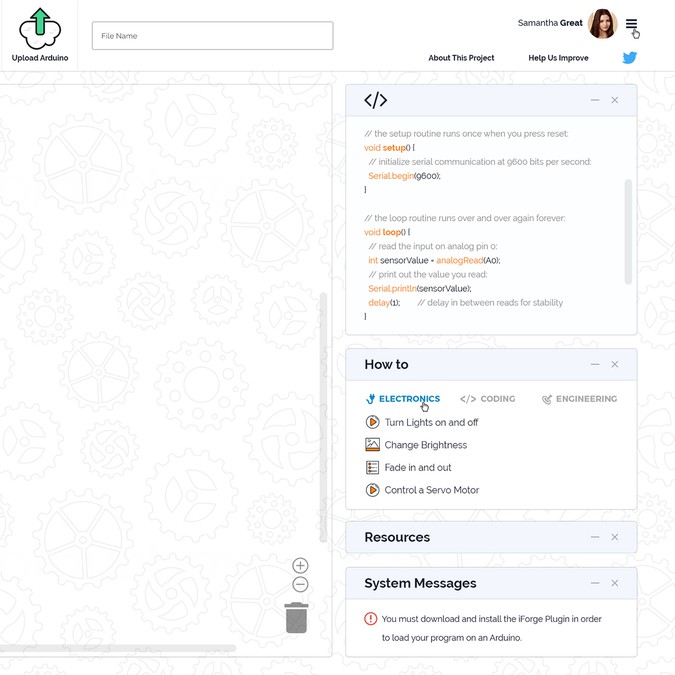The image size is (675, 675).
Task: Open the Control a Servo Motor tutorial
Action: pyautogui.click(x=431, y=490)
